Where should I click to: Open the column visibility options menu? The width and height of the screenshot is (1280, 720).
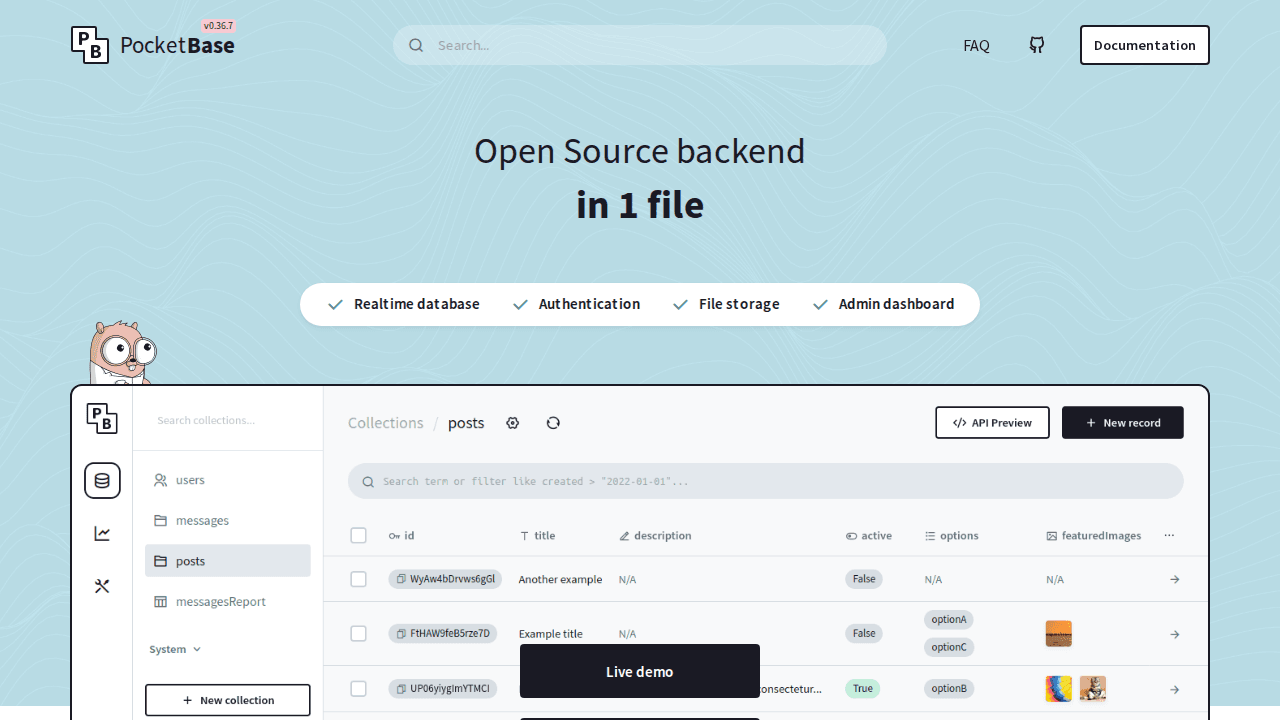point(1169,536)
